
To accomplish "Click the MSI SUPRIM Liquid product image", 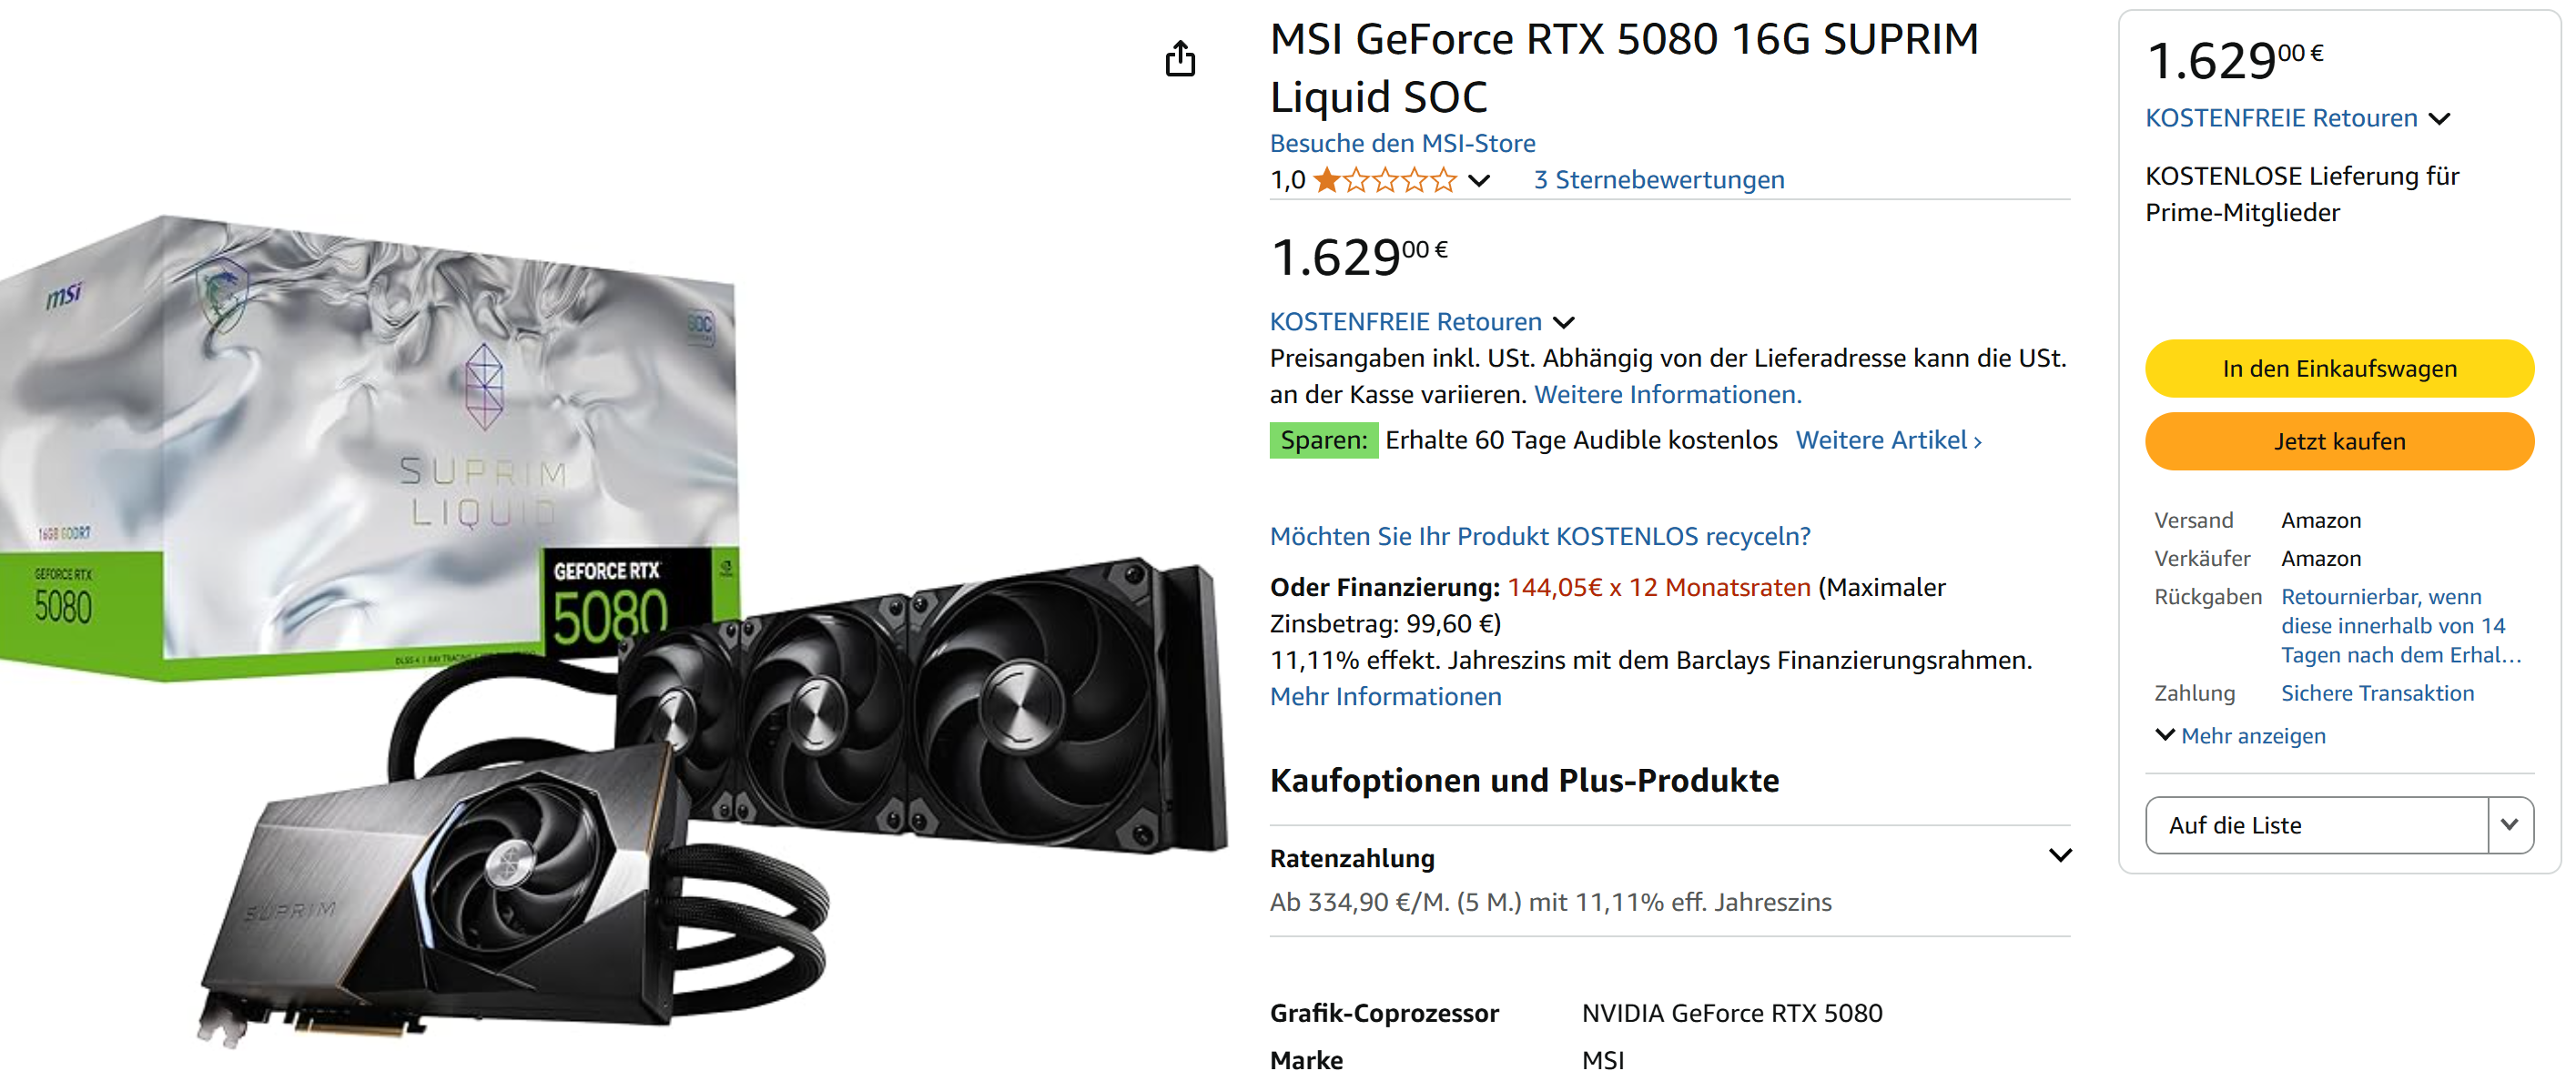I will click(x=612, y=630).
